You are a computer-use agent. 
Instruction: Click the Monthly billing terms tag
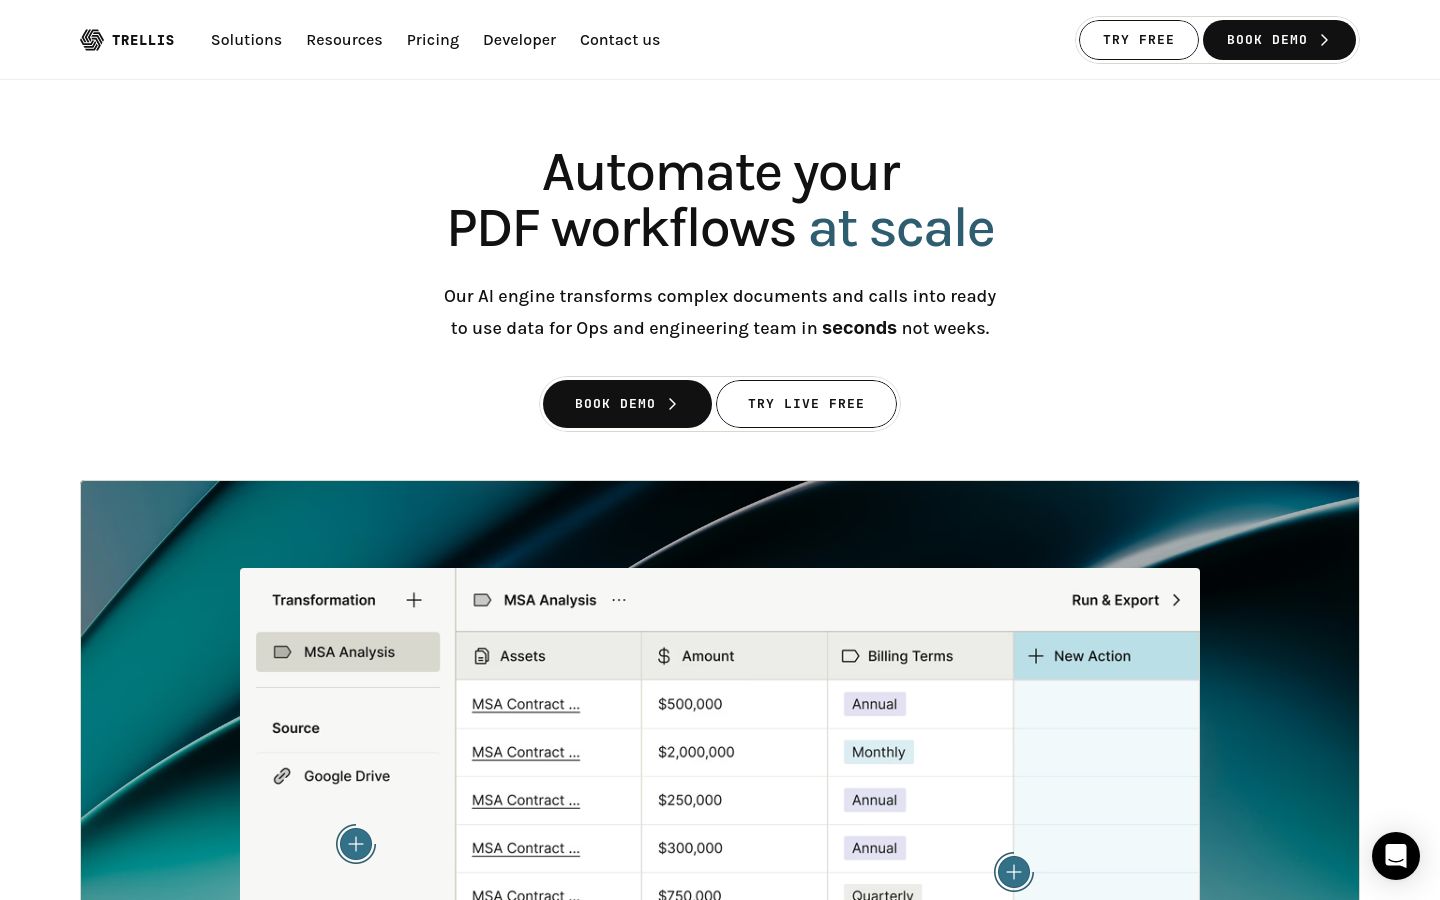(x=878, y=752)
